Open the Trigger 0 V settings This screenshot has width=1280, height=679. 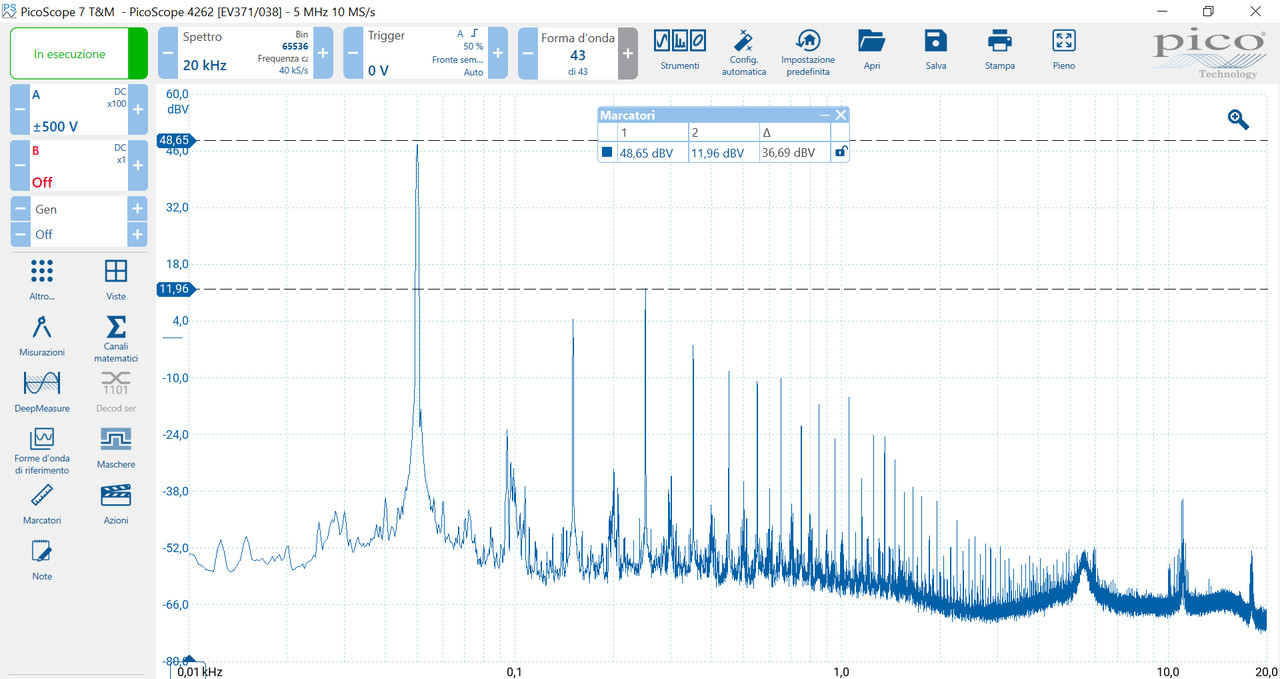(x=425, y=53)
